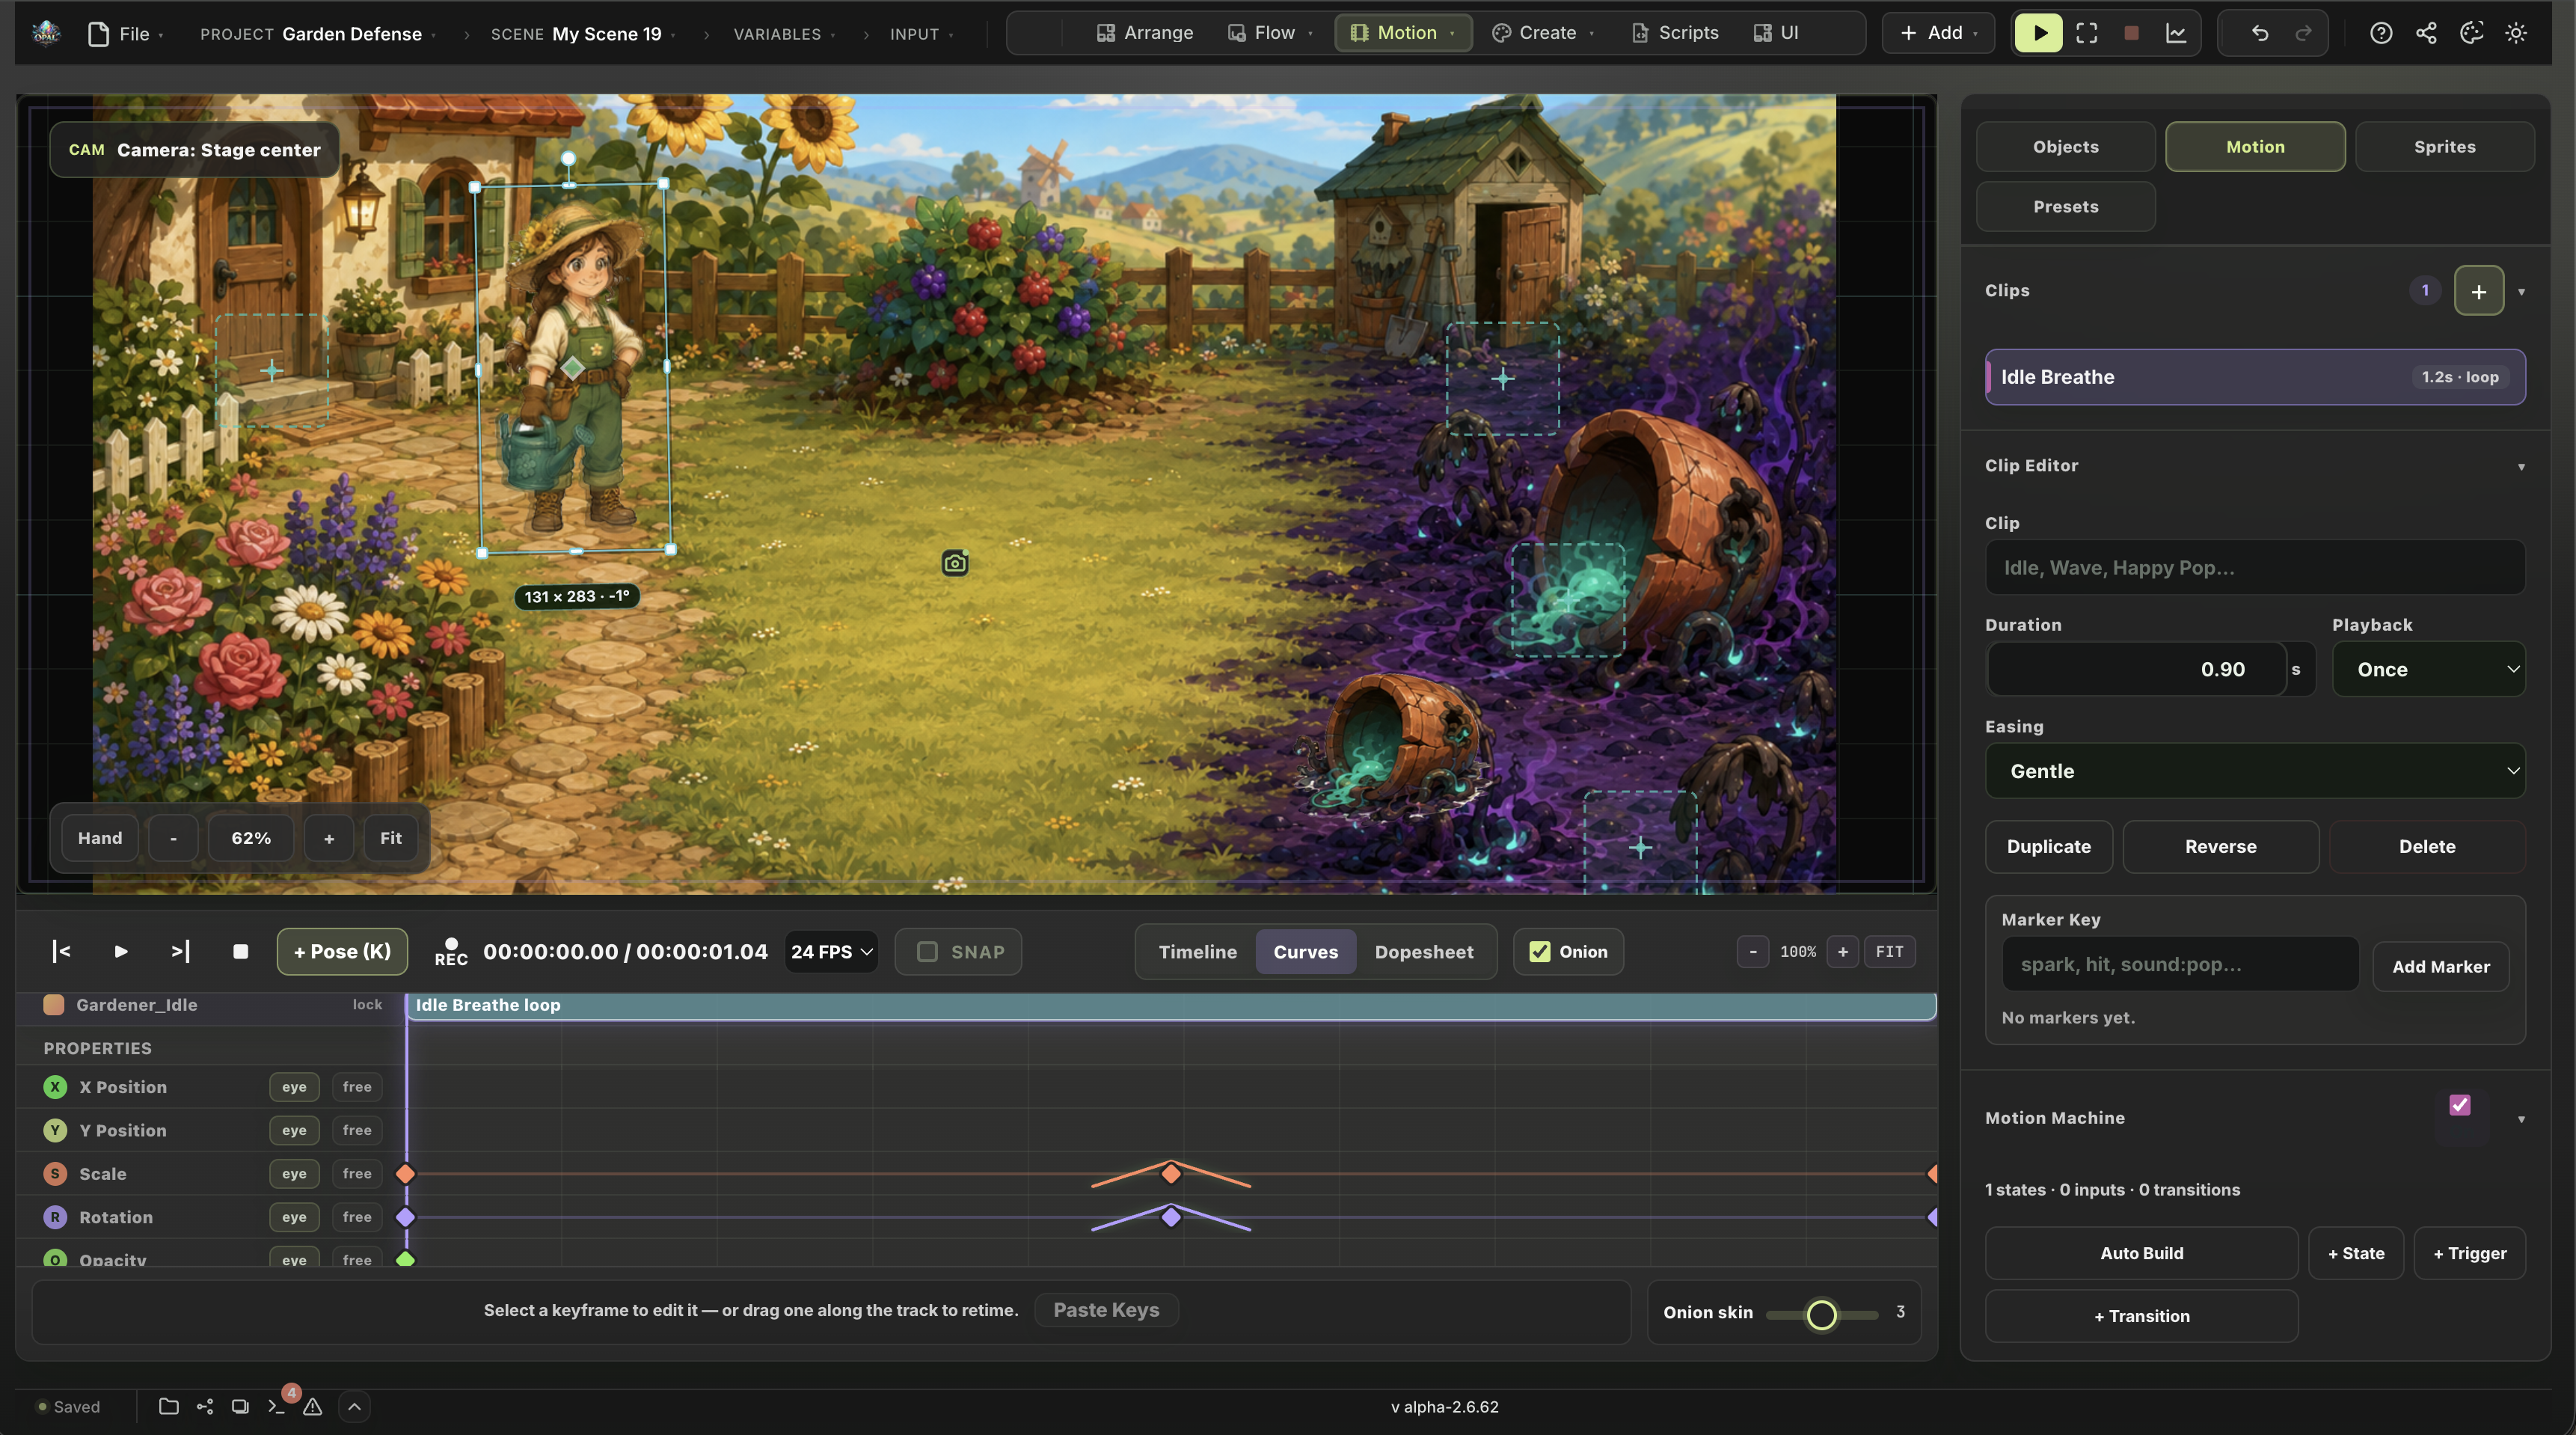Viewport: 2576px width, 1435px height.
Task: Click the Add Marker button
Action: point(2440,966)
